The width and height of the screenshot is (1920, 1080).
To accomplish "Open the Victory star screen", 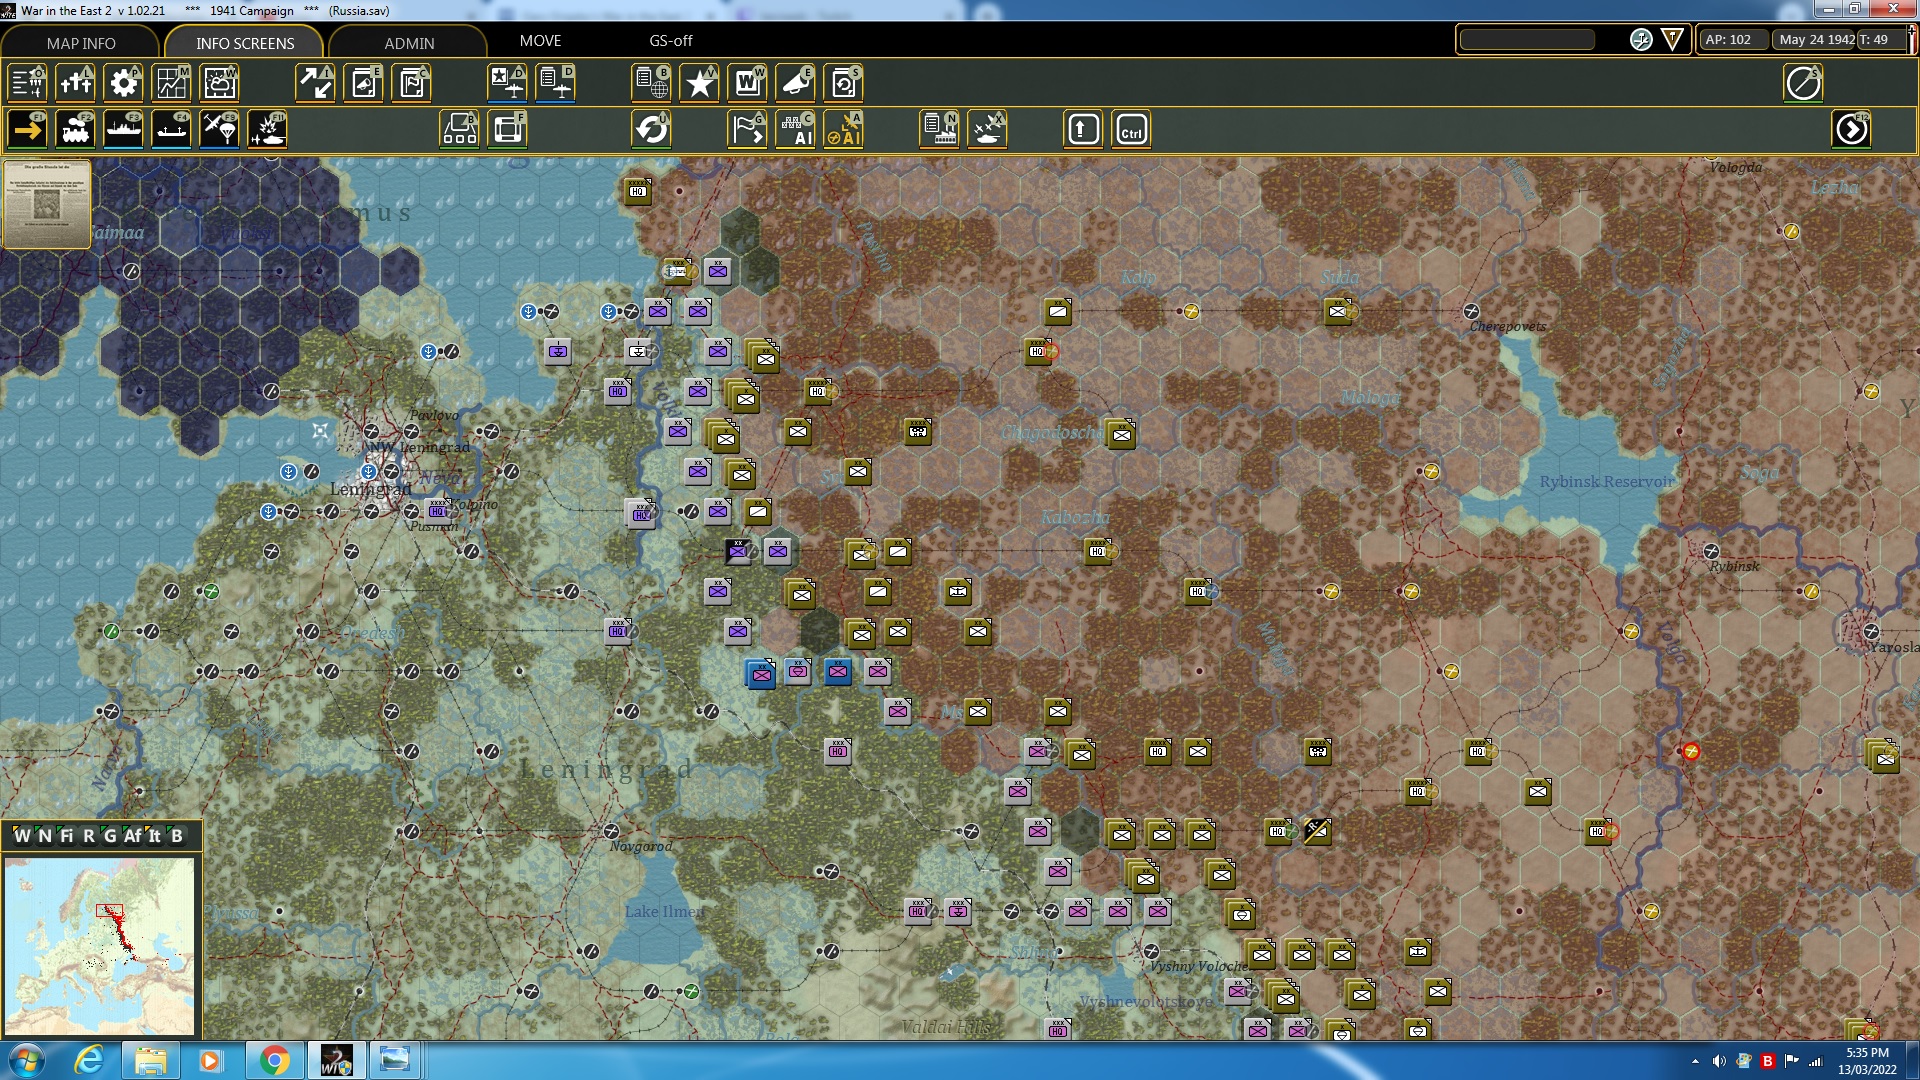I will coord(700,83).
